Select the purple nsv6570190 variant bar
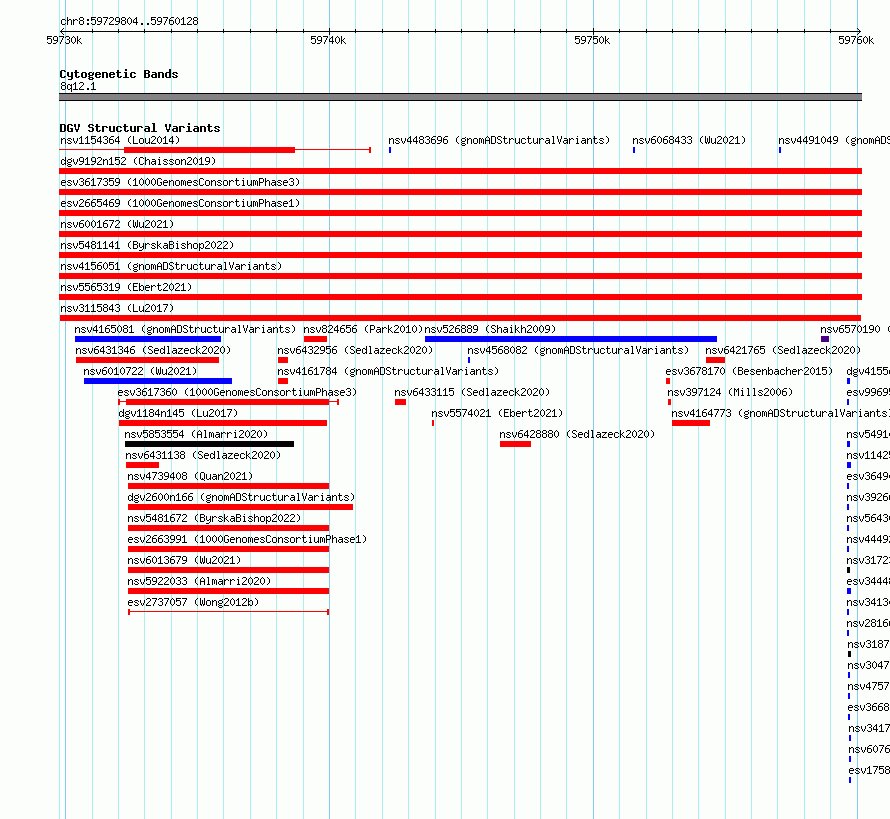Screen dimensions: 890x819 click(x=825, y=339)
